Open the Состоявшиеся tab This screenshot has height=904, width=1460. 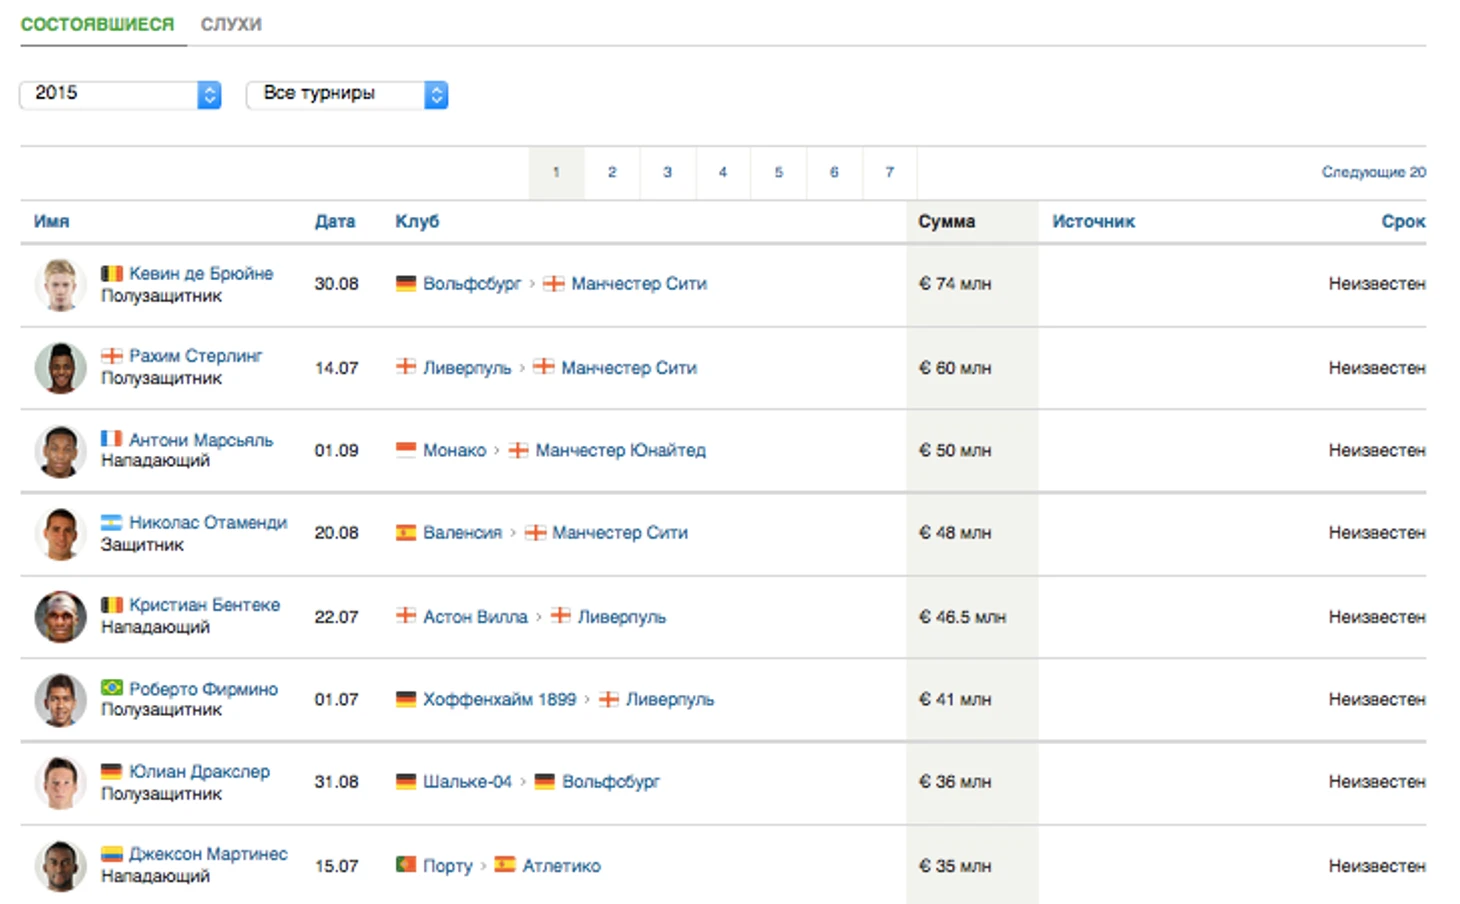click(x=97, y=24)
